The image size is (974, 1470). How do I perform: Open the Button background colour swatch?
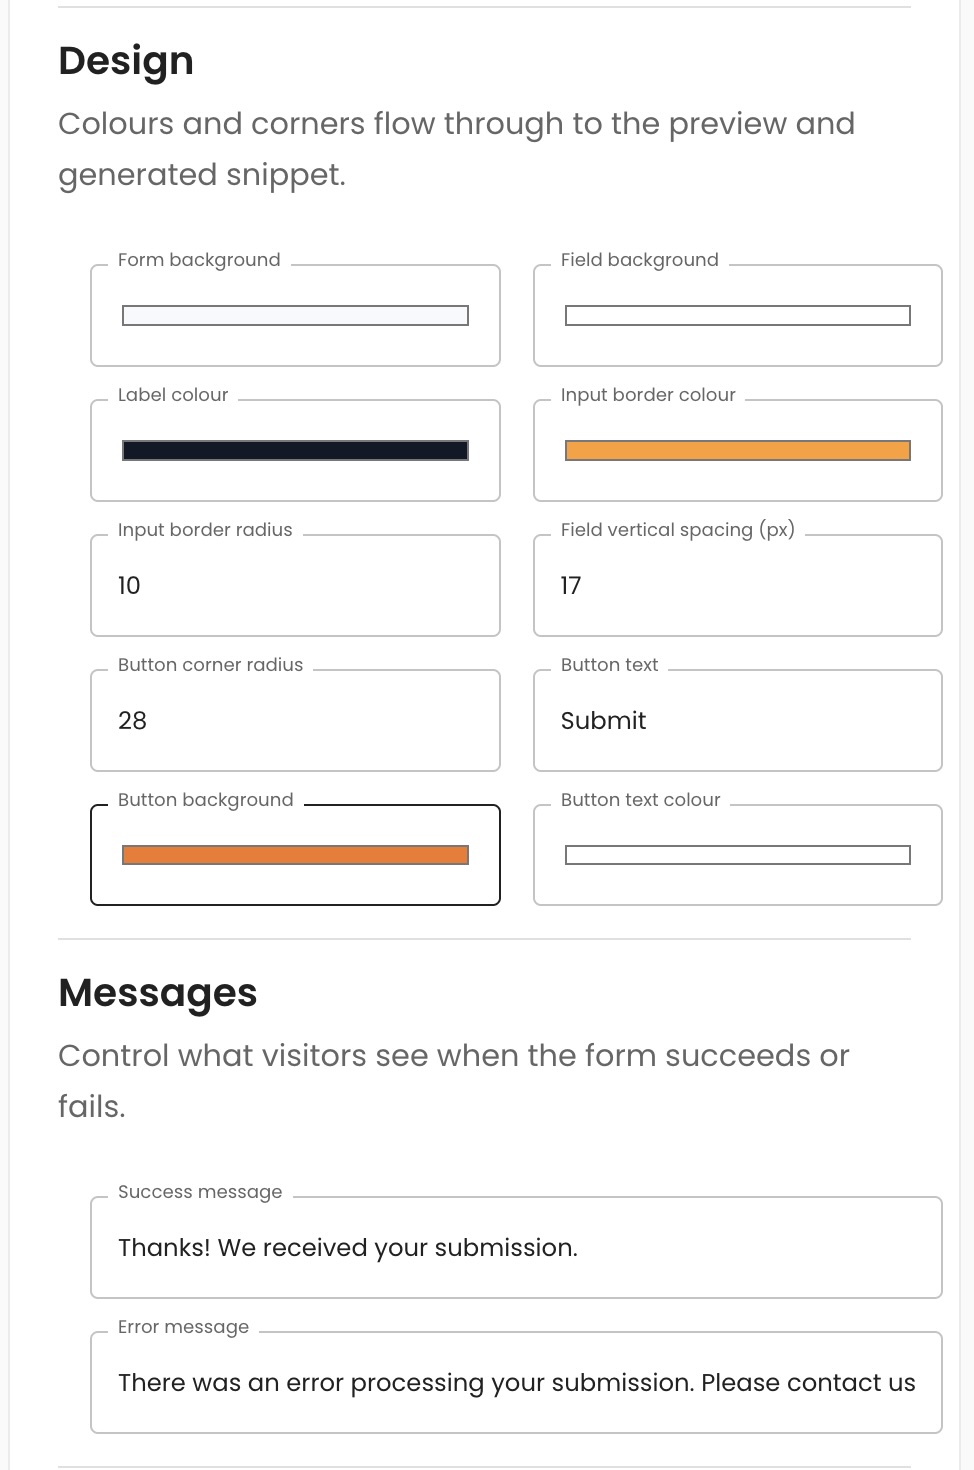(x=295, y=855)
